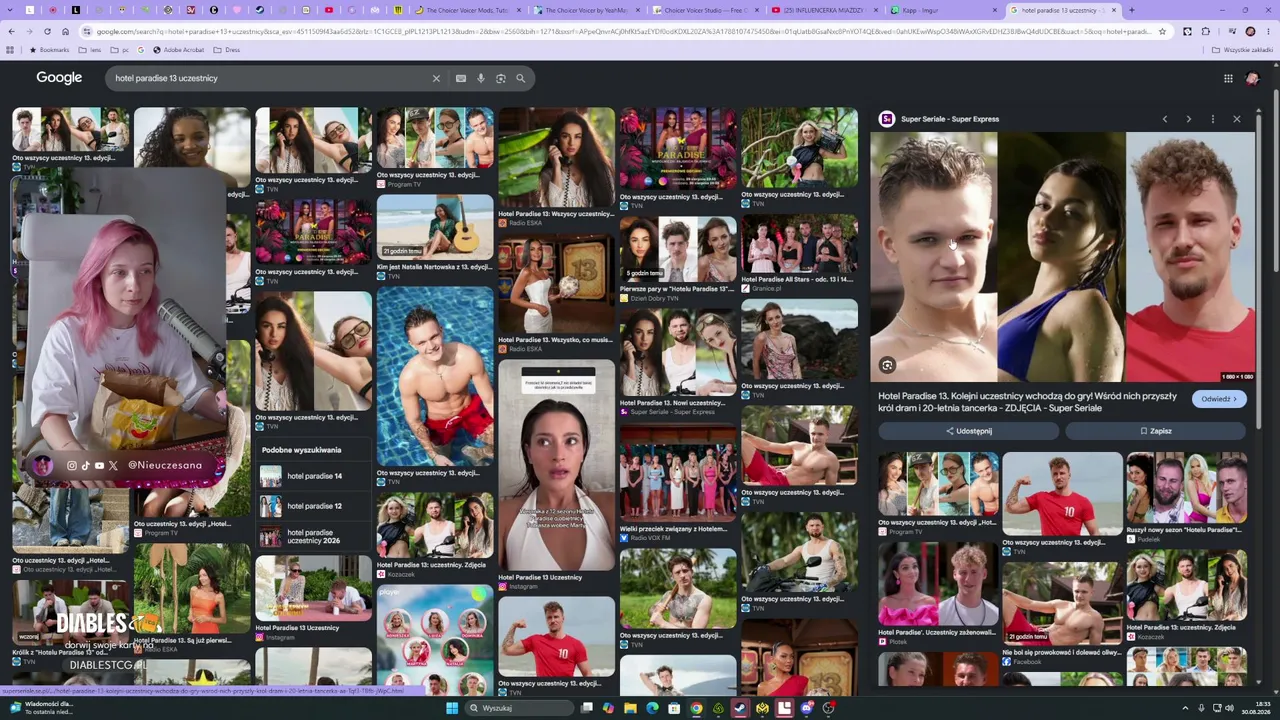Start voice search with the microphone icon
This screenshot has width=1280, height=720.
481,78
